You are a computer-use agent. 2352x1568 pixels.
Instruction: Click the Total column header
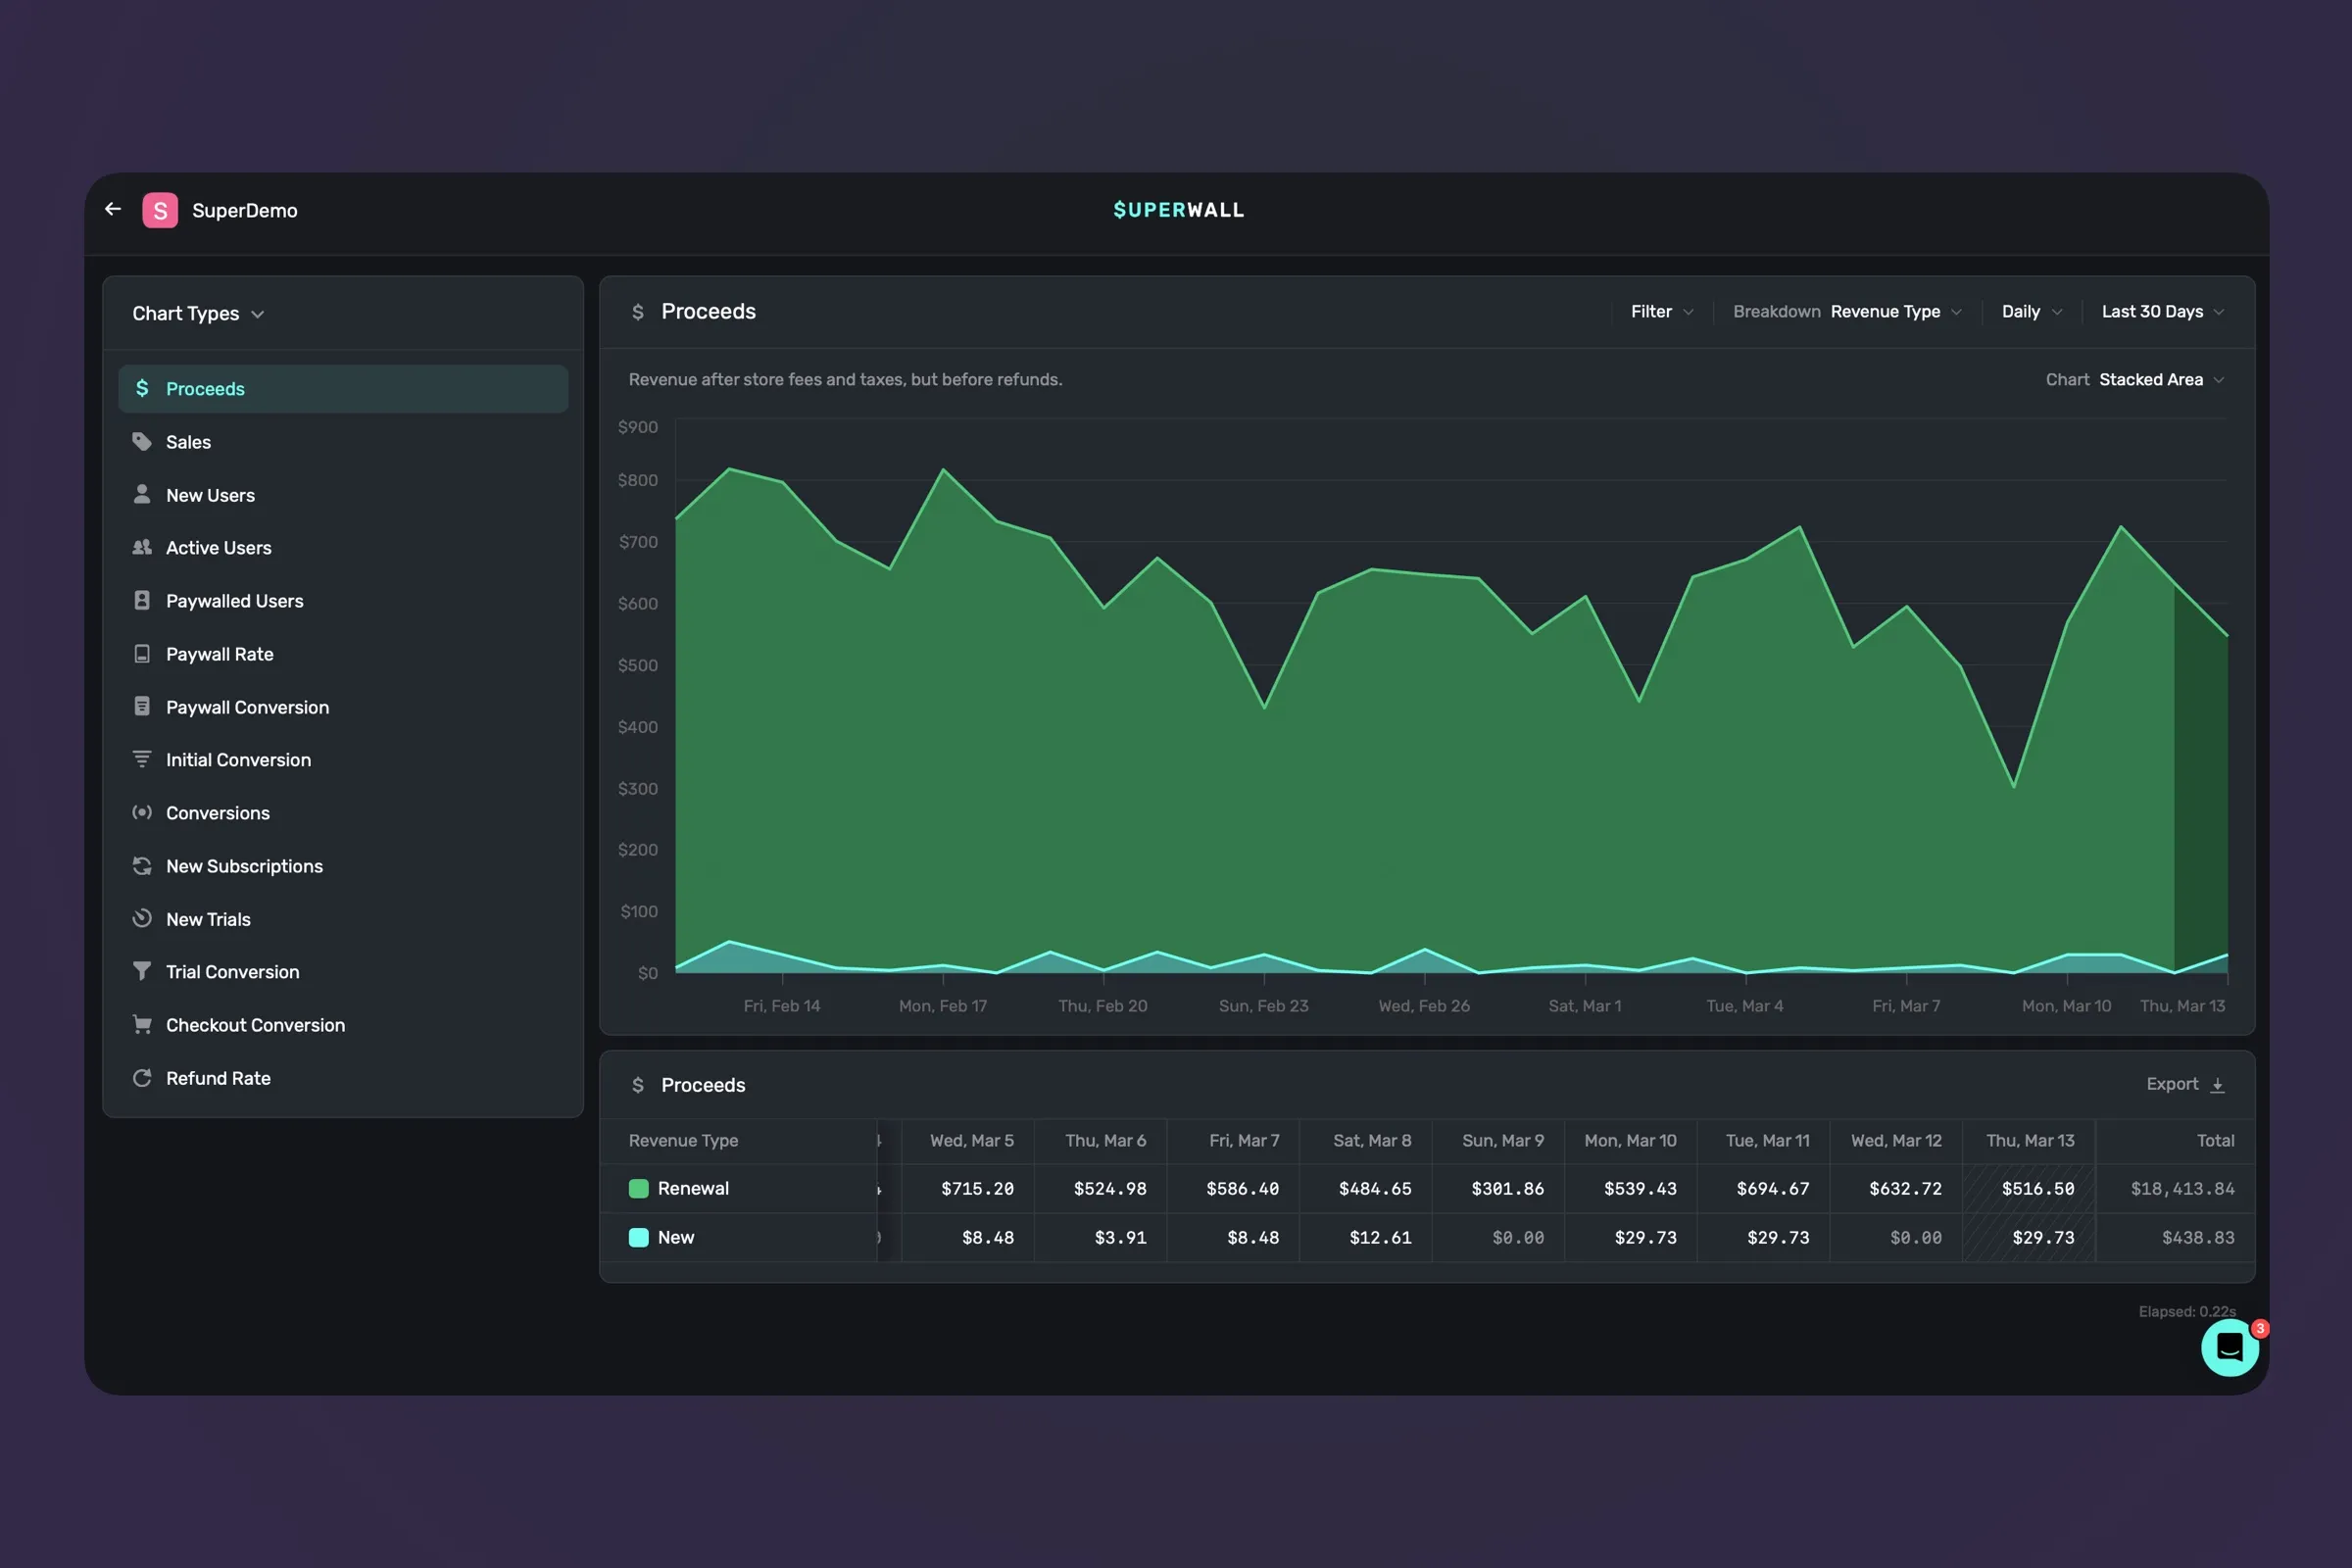tap(2215, 1140)
